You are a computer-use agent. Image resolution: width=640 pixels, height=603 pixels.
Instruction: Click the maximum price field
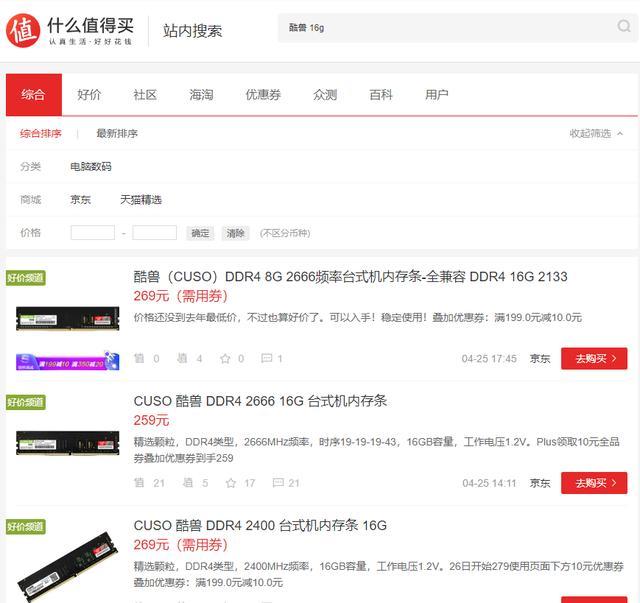(x=154, y=233)
